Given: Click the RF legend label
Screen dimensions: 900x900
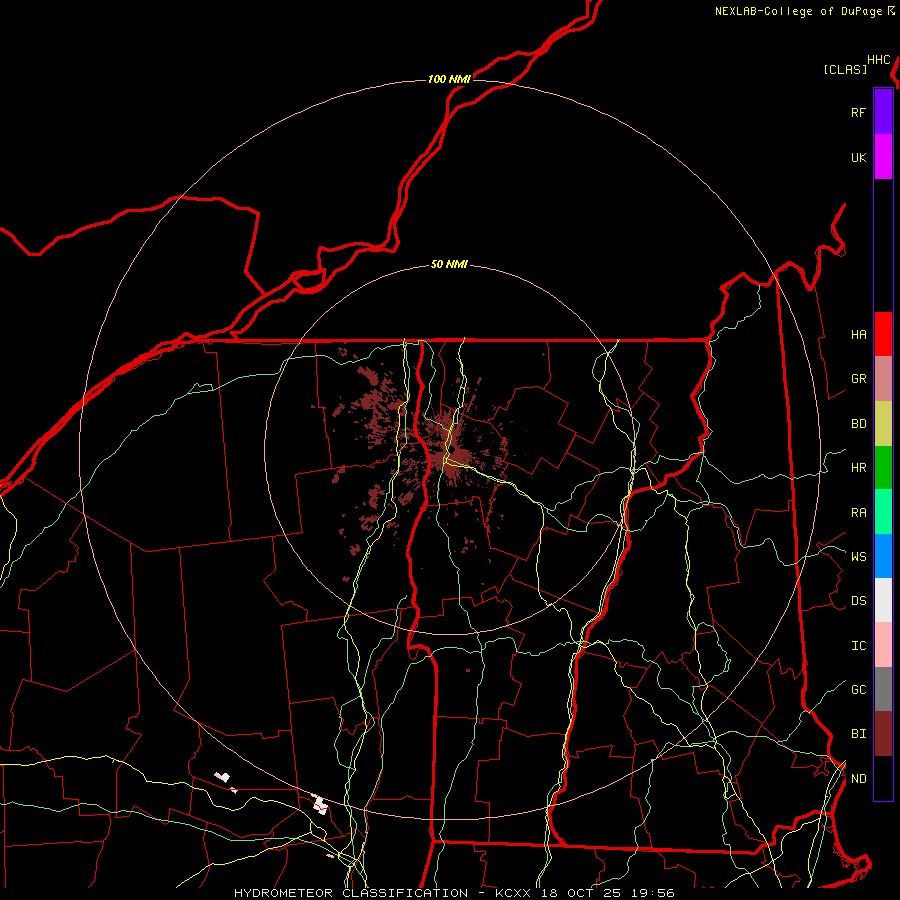Looking at the screenshot, I should pyautogui.click(x=858, y=113).
